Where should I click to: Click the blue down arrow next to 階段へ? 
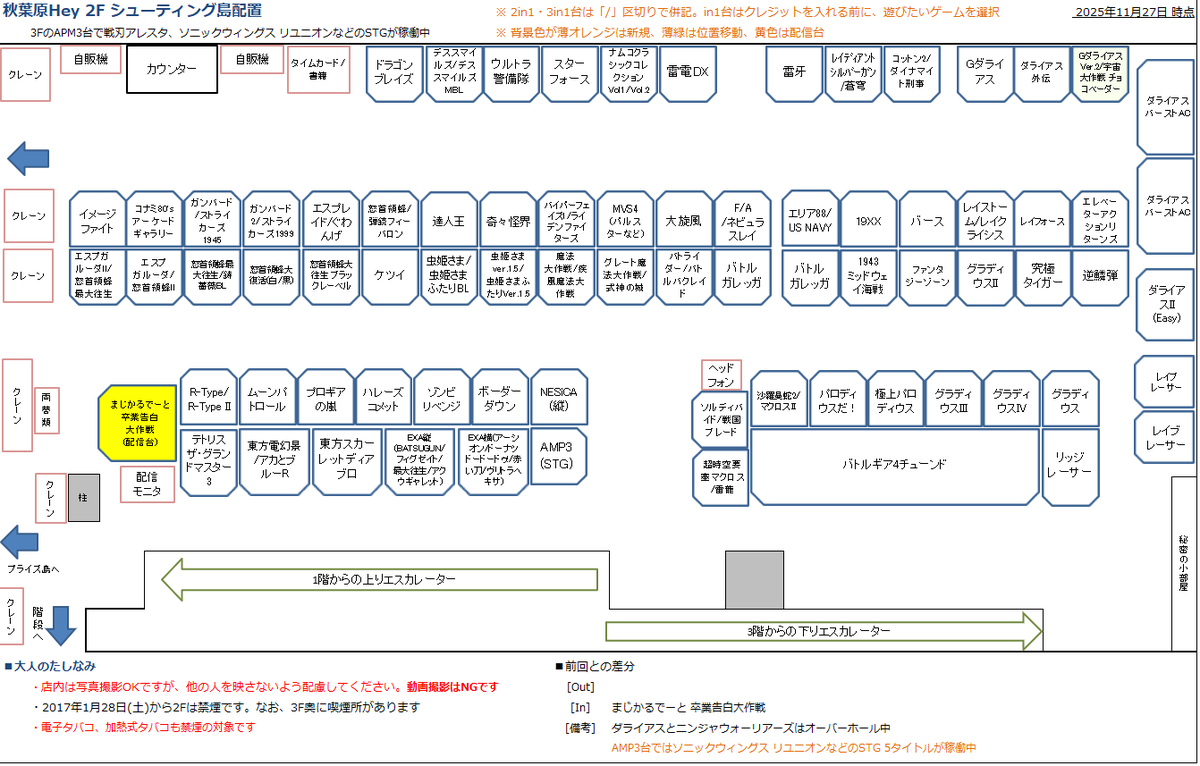pyautogui.click(x=63, y=625)
